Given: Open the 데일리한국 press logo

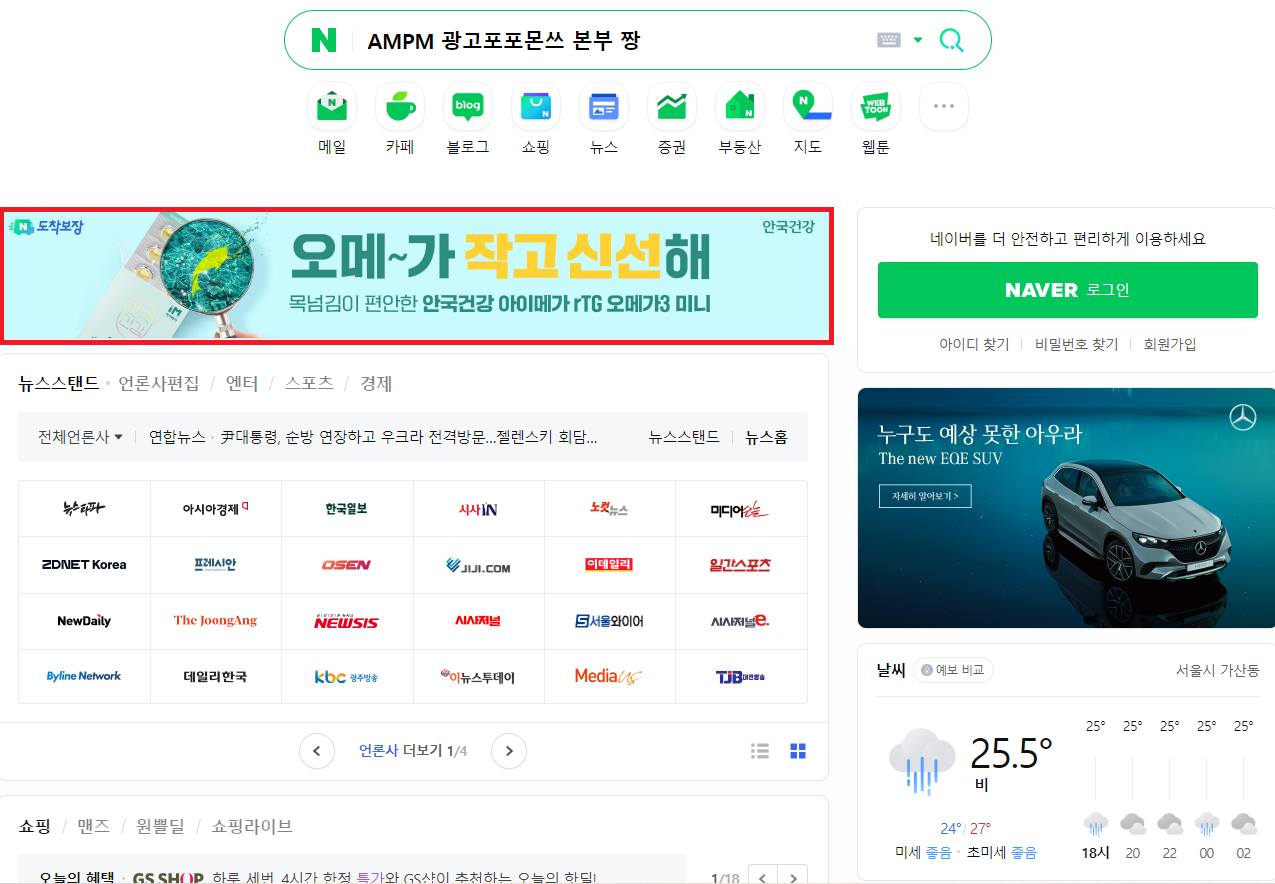Looking at the screenshot, I should point(216,677).
